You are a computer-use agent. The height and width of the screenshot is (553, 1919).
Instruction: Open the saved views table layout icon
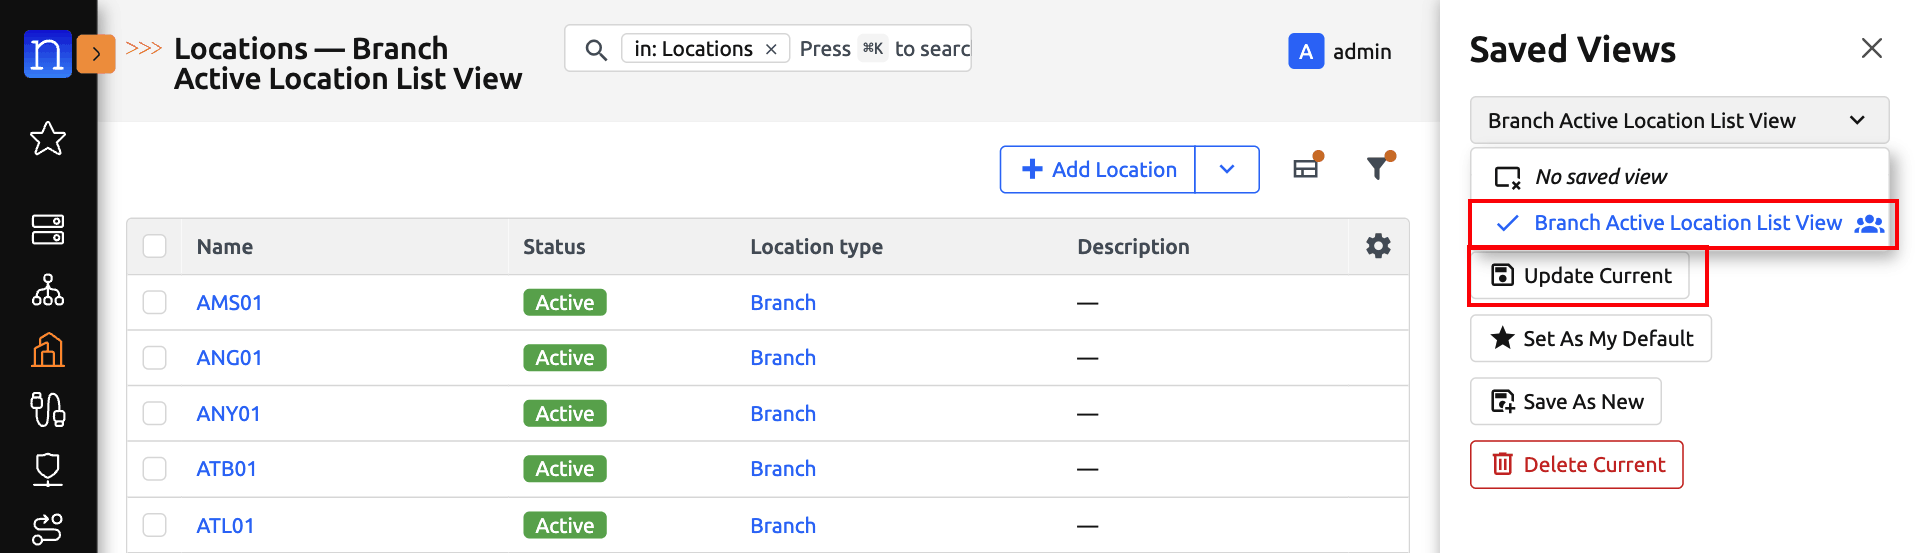point(1306,168)
